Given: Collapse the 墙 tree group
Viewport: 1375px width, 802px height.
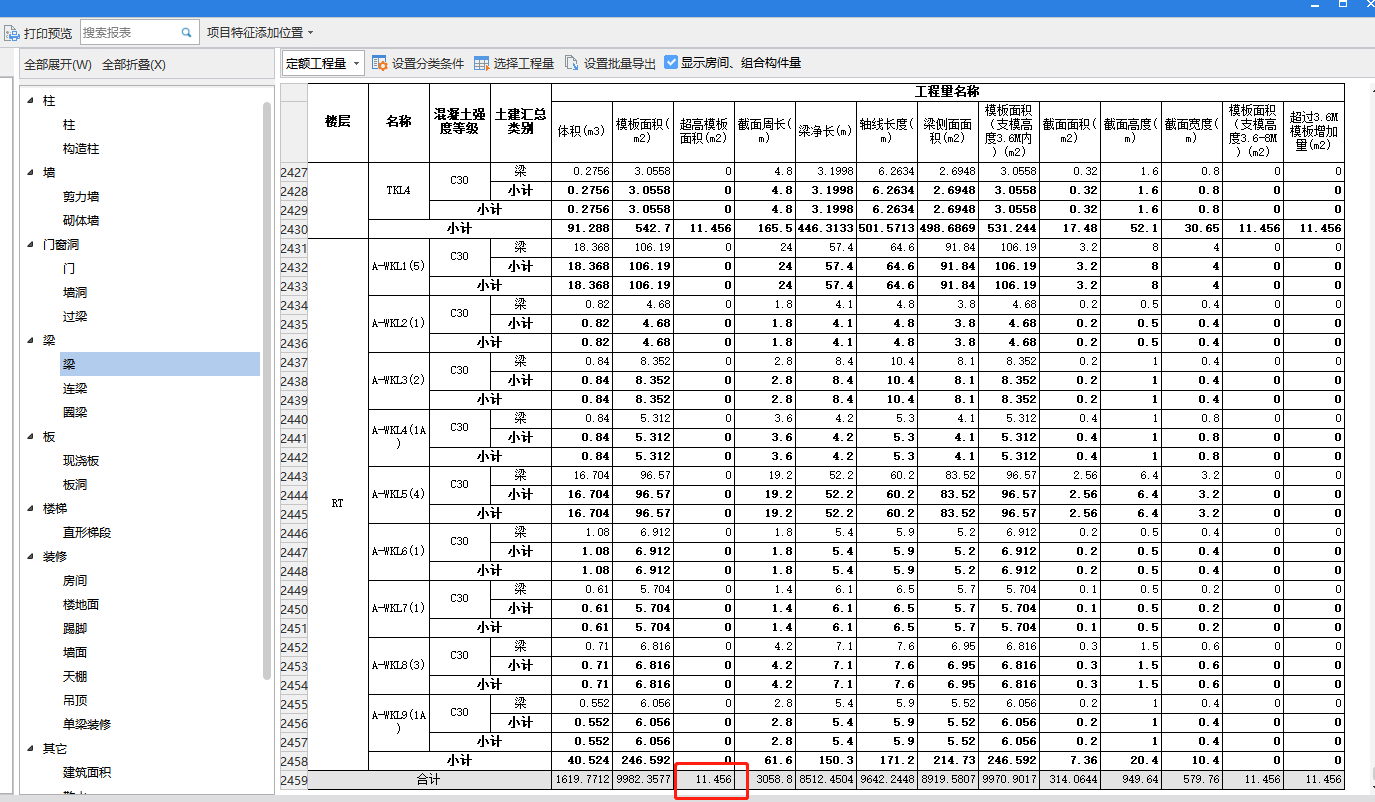Looking at the screenshot, I should [30, 173].
